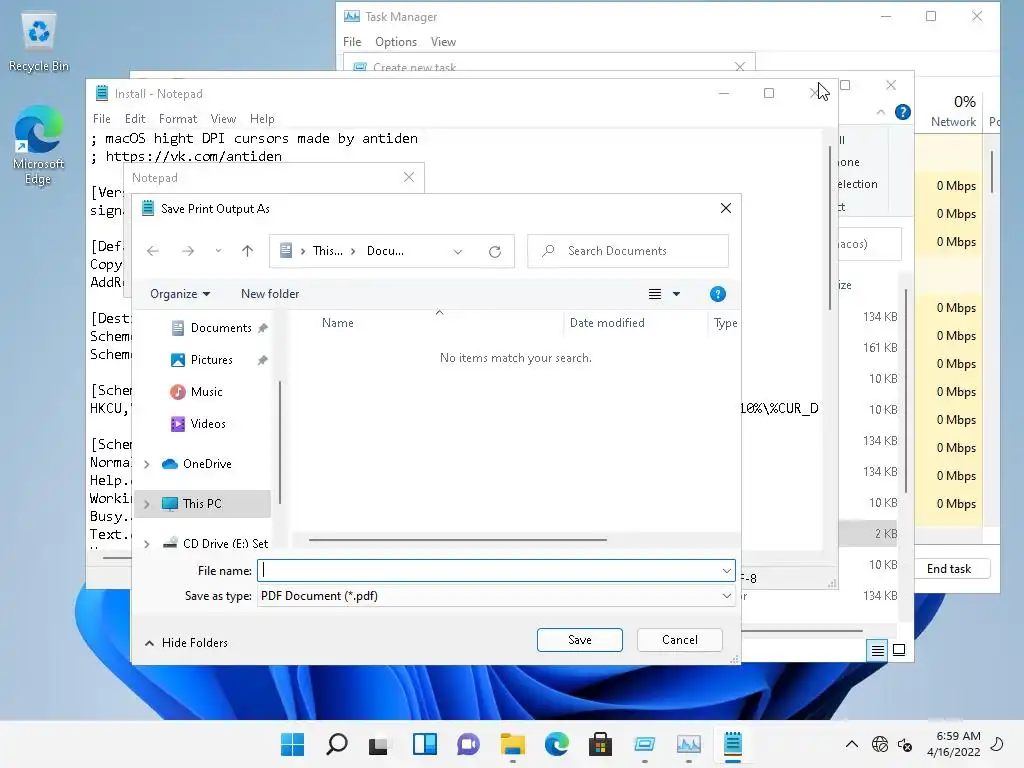Show hidden system tray icons

click(852, 744)
